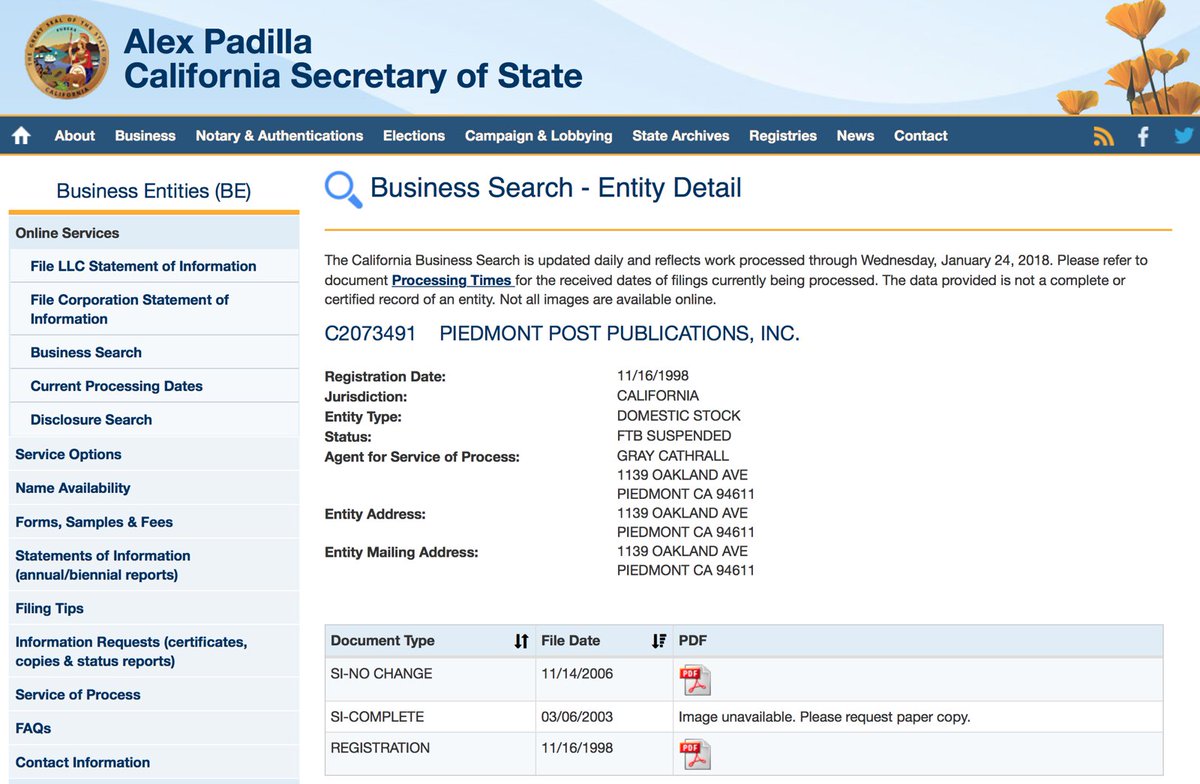Open Information Requests certificates link

tap(131, 651)
